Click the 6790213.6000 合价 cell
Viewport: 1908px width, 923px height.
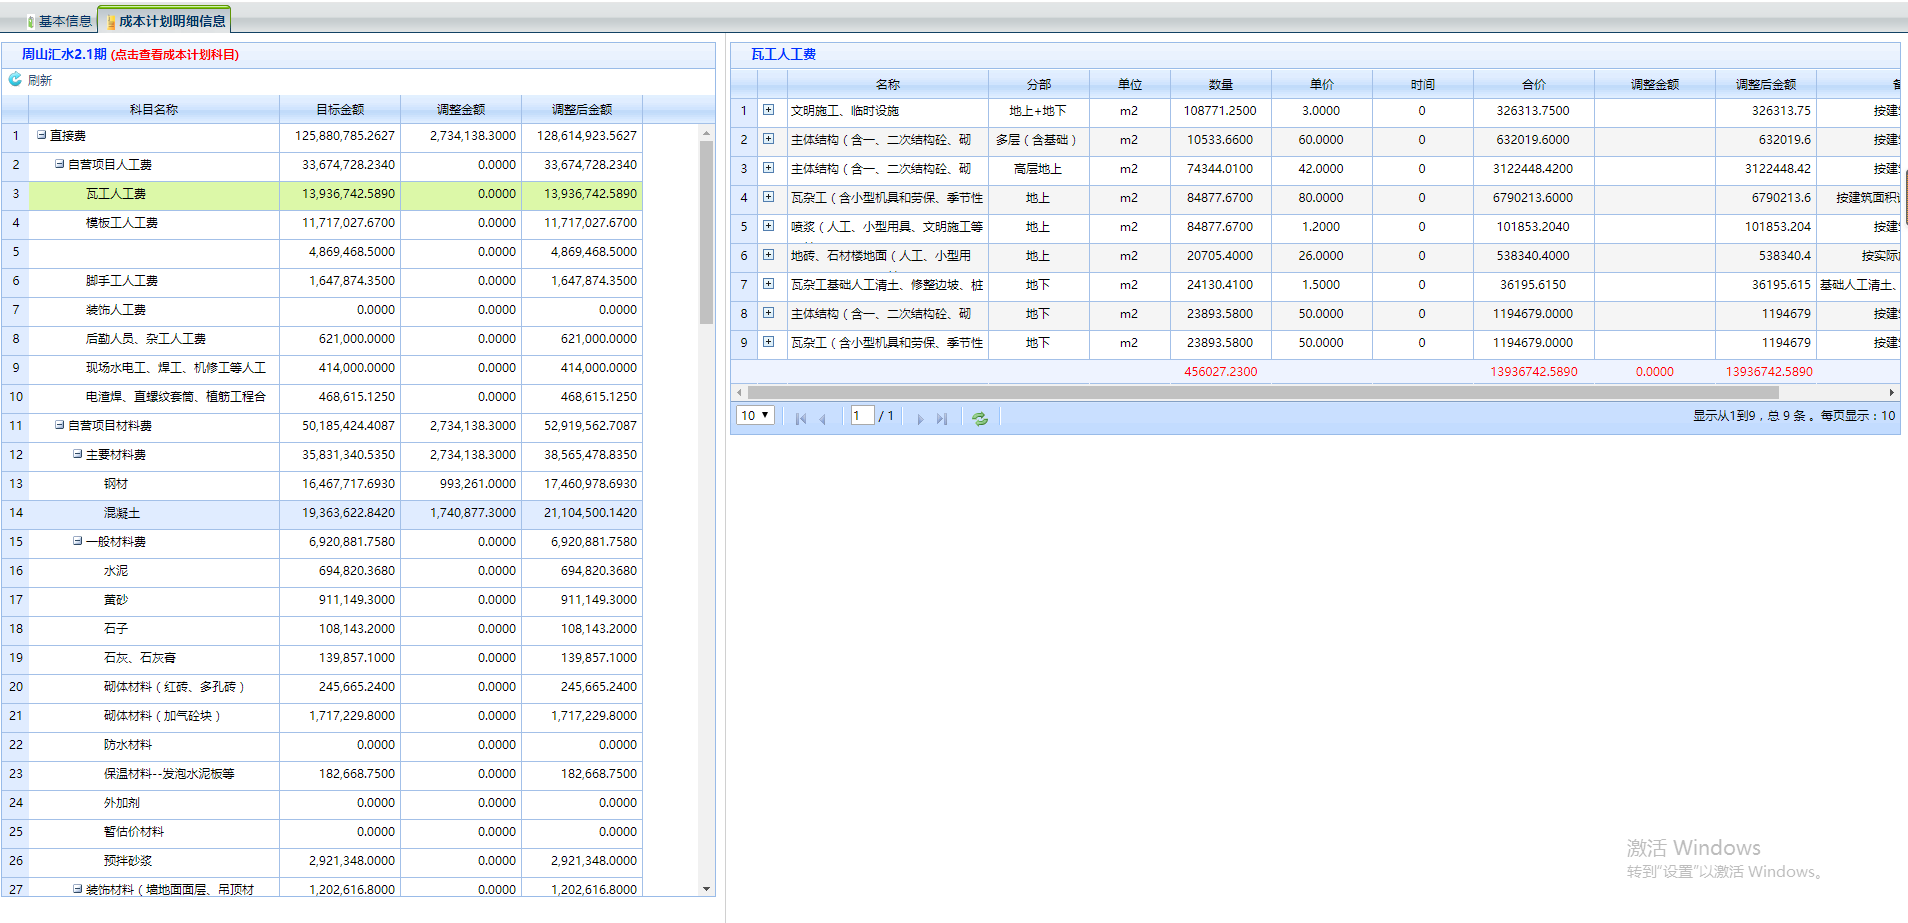coord(1534,198)
